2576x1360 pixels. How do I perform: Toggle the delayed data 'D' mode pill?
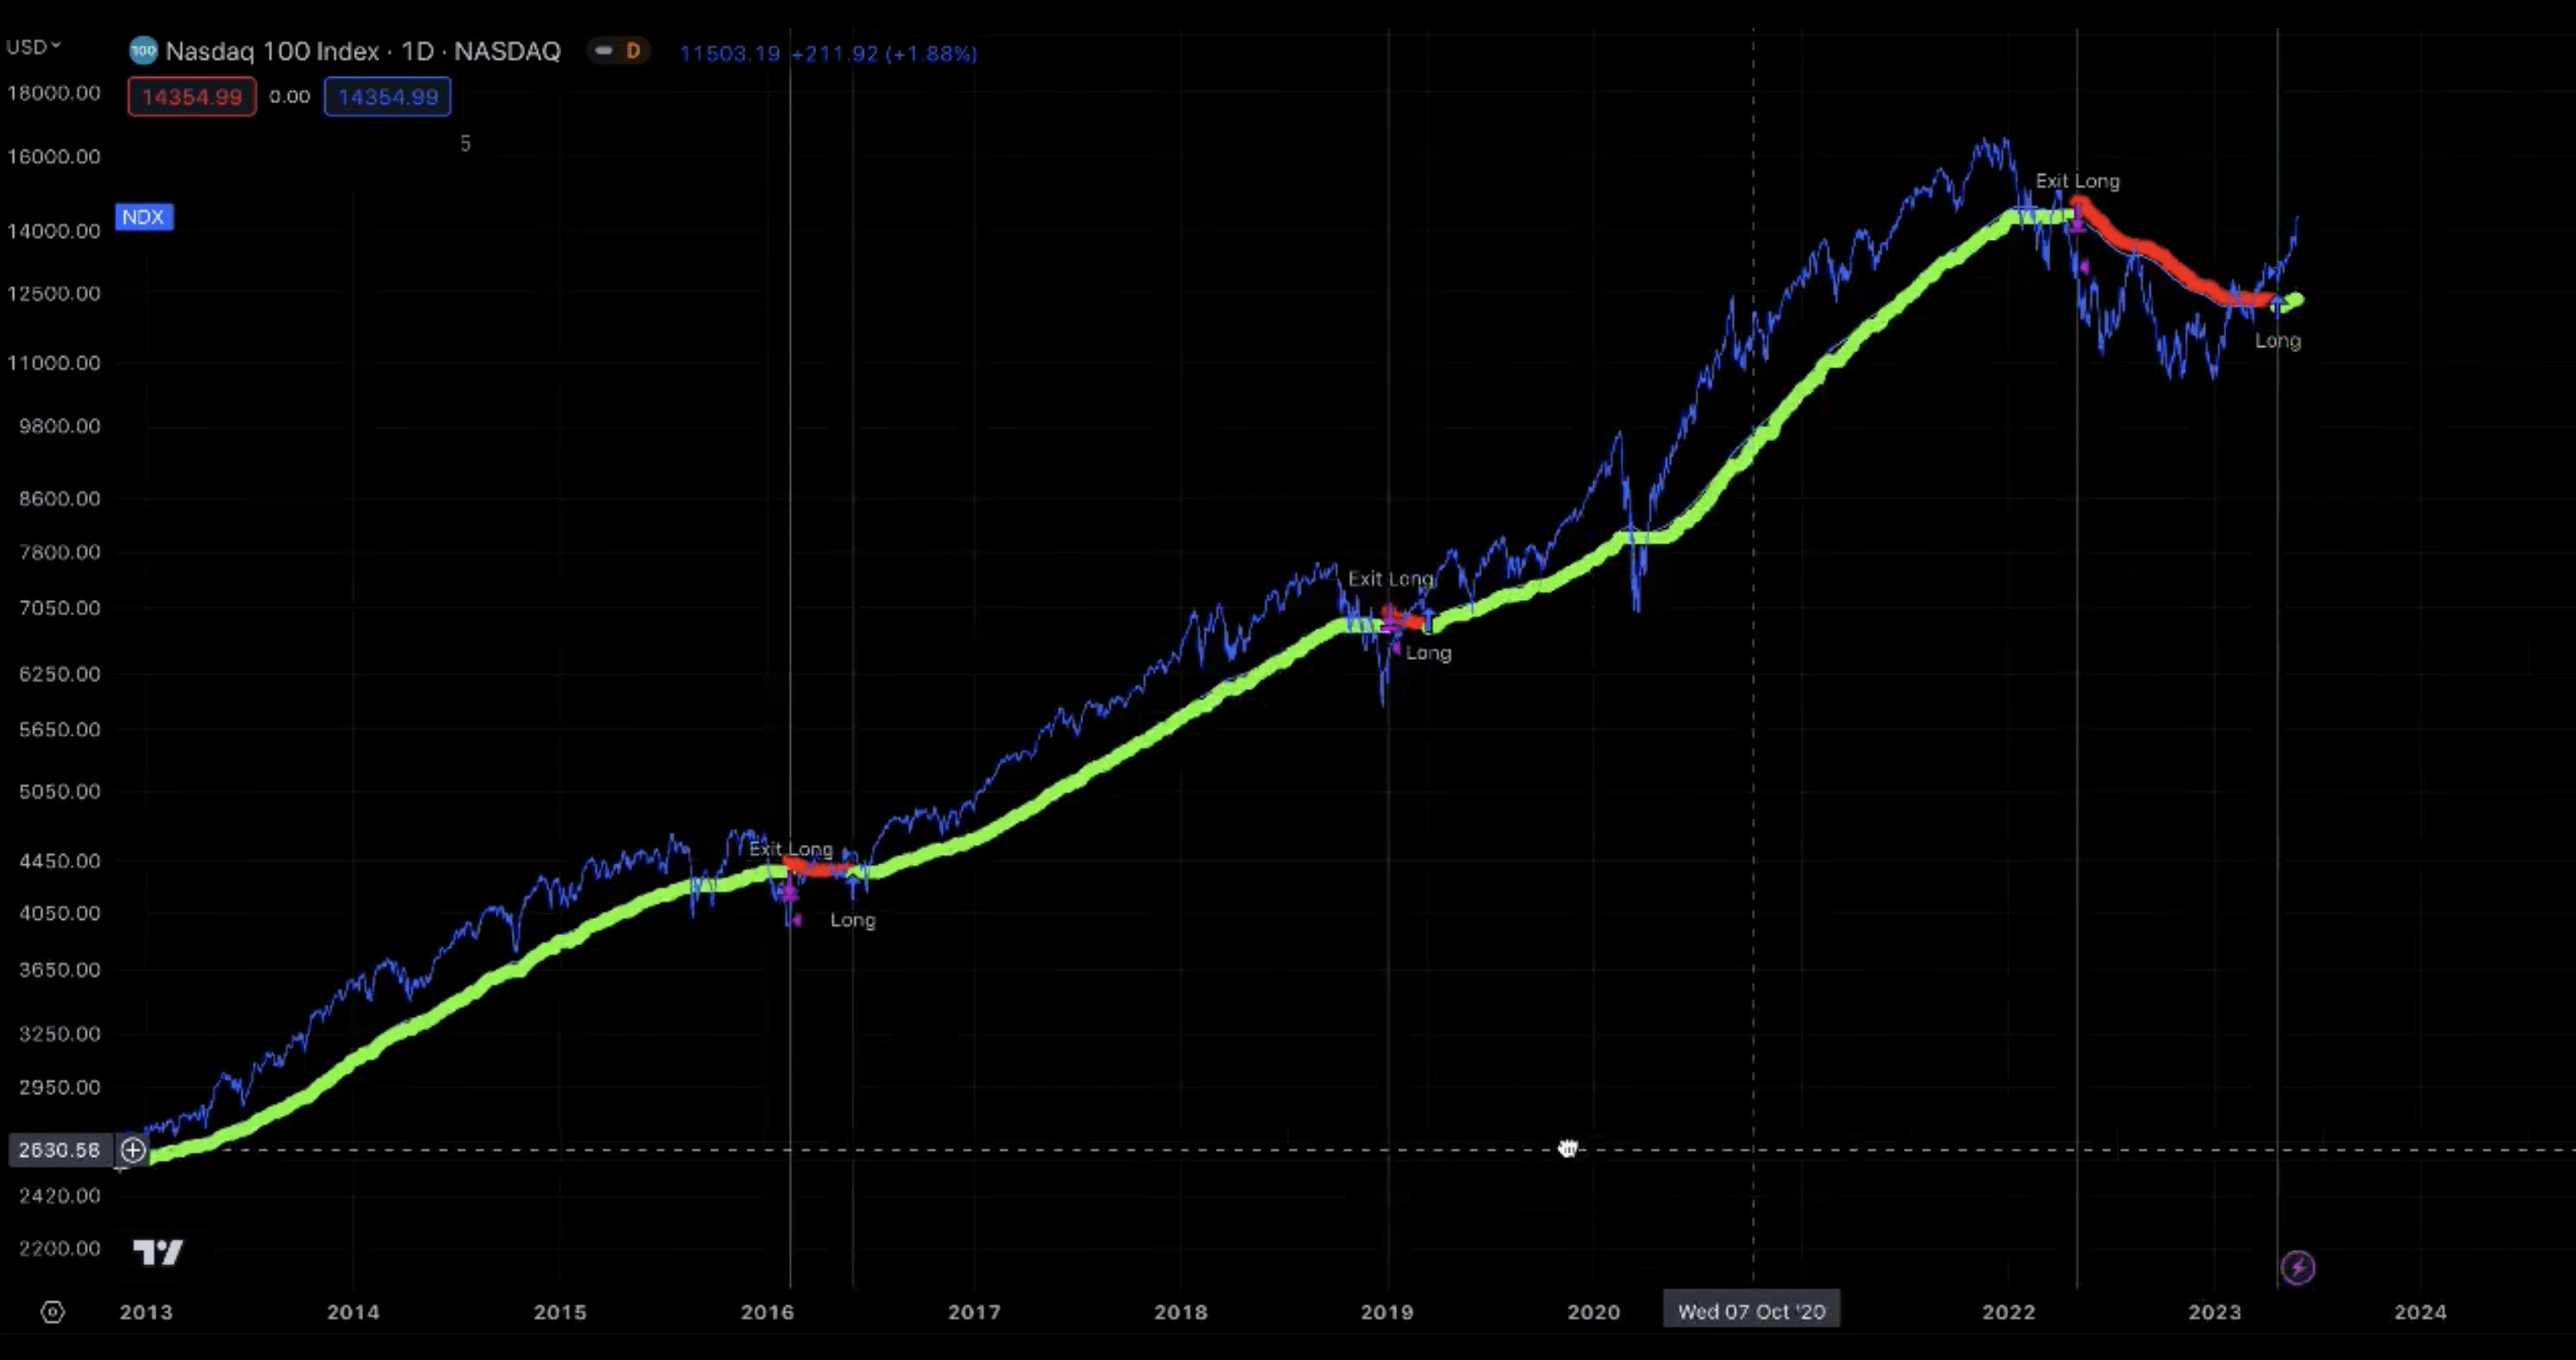tap(619, 51)
